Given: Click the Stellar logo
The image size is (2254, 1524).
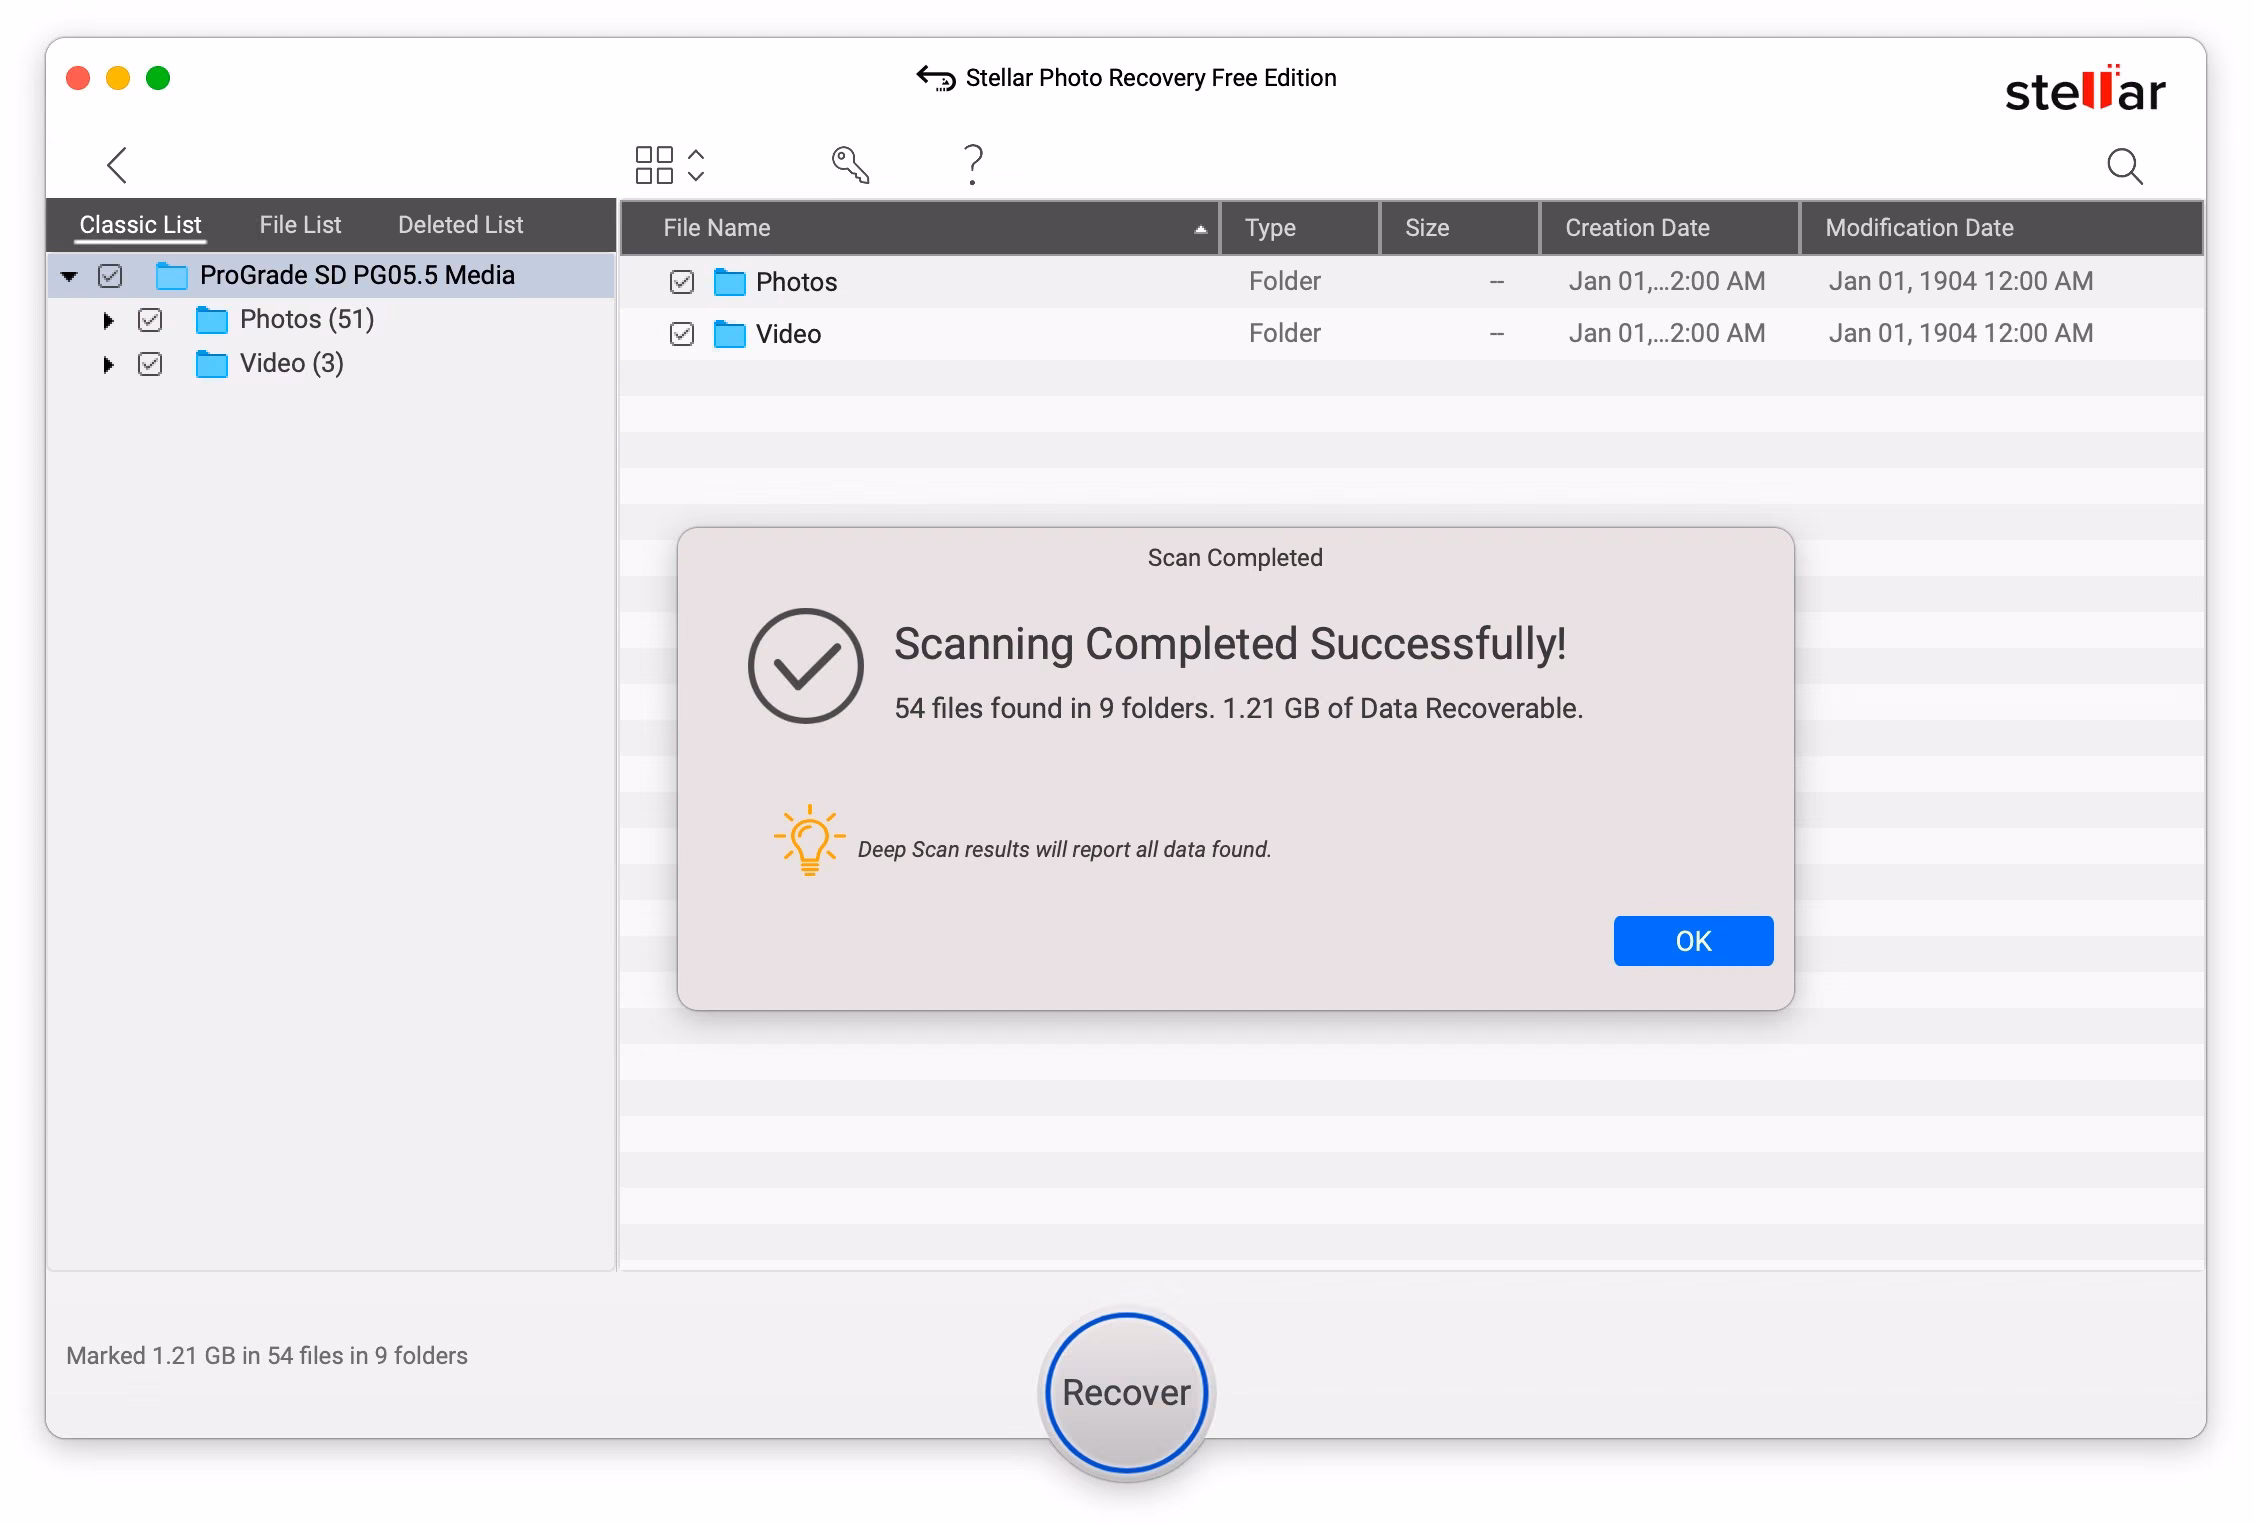Looking at the screenshot, I should tap(2085, 90).
